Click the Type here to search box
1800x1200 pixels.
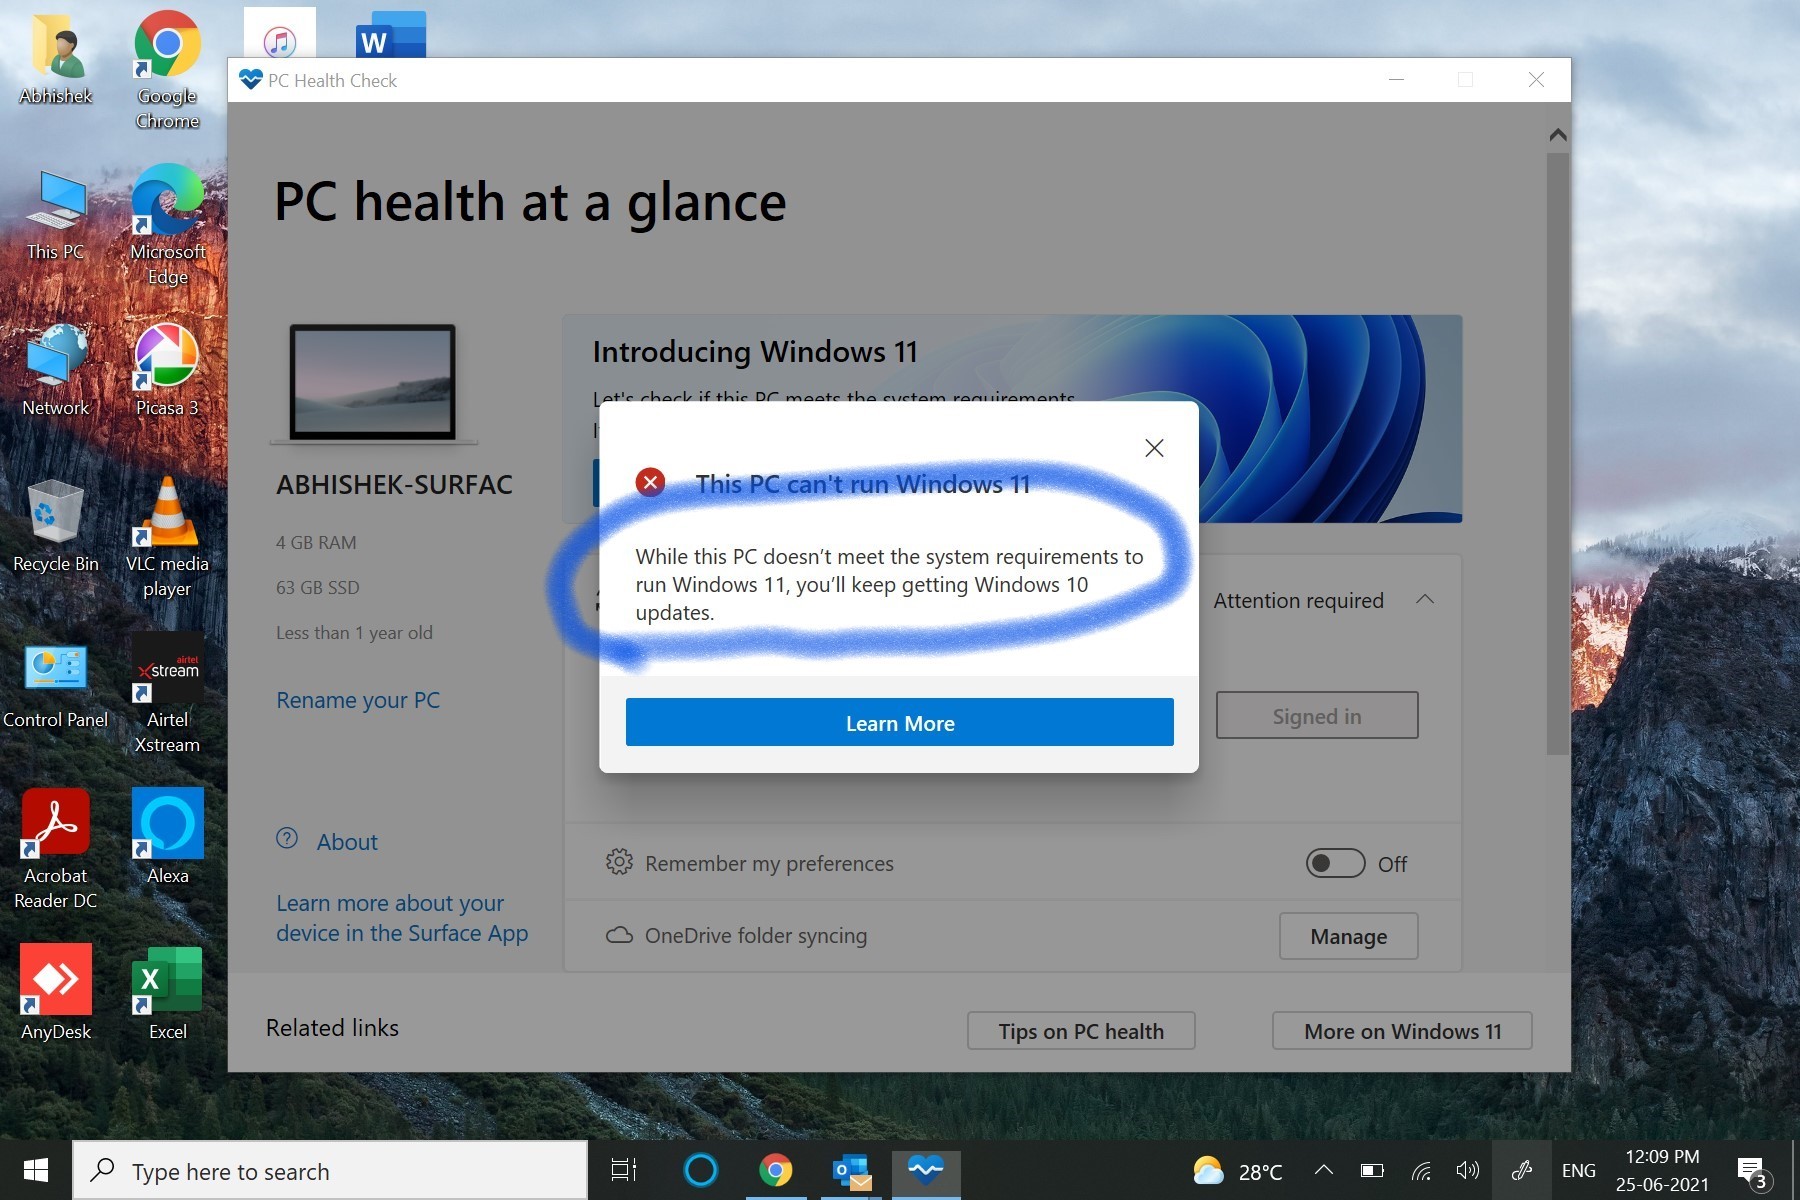coord(330,1171)
